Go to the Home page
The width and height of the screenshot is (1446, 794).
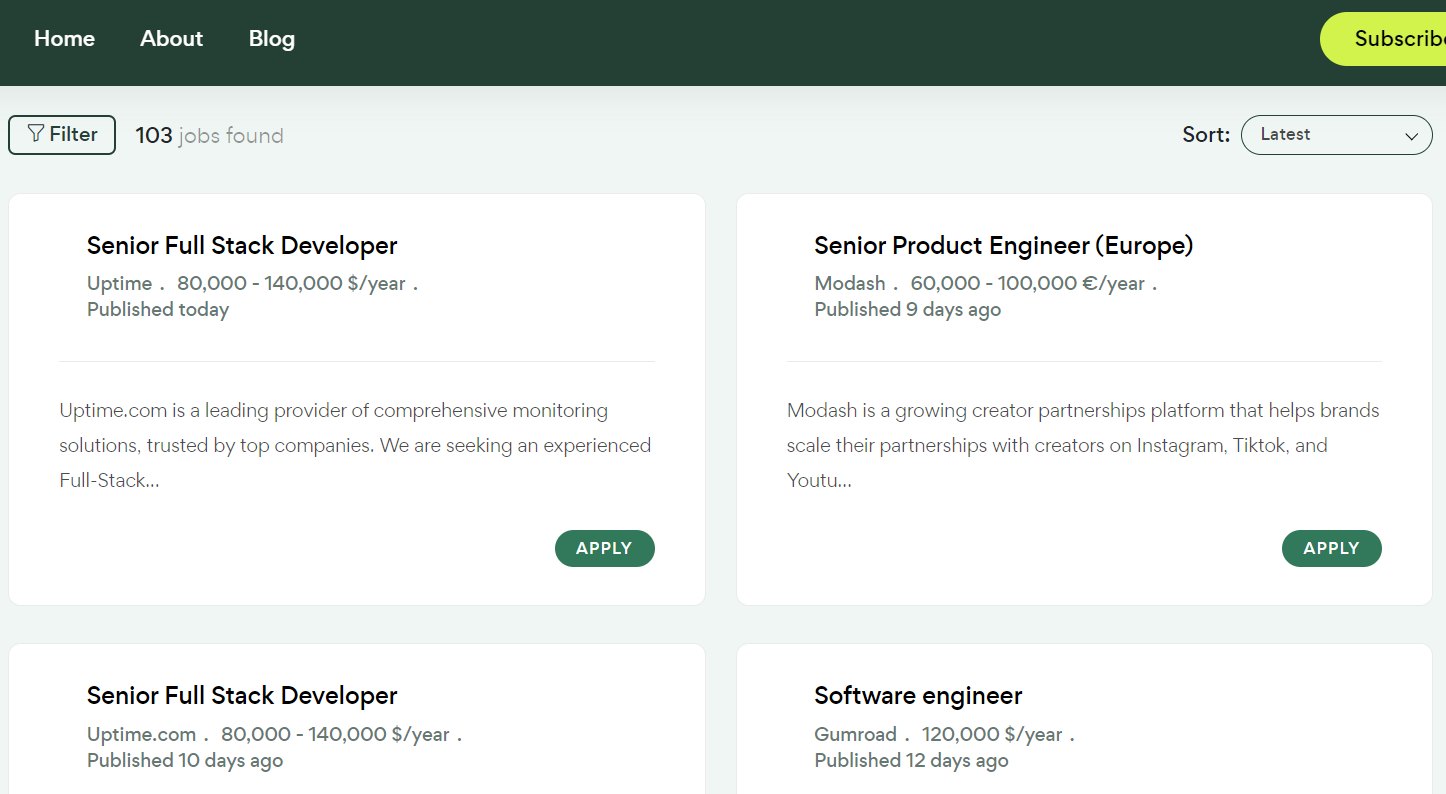64,39
